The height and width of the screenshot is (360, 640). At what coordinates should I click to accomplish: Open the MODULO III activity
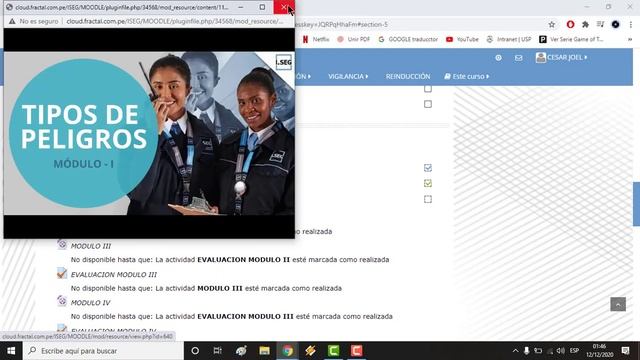(x=91, y=246)
